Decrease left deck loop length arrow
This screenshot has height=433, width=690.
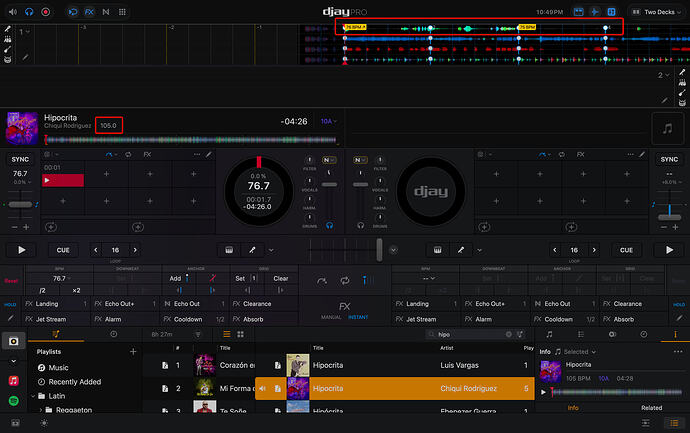coord(95,250)
